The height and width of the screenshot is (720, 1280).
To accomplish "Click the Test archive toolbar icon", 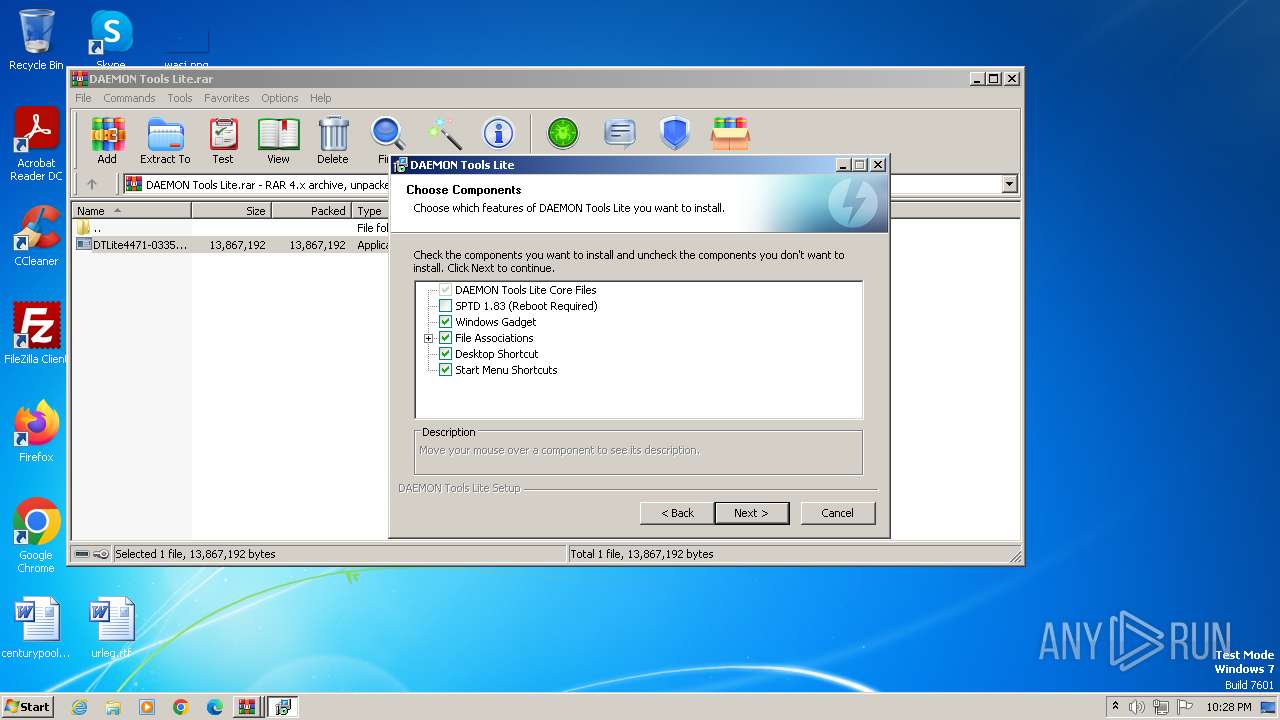I will click(x=223, y=140).
